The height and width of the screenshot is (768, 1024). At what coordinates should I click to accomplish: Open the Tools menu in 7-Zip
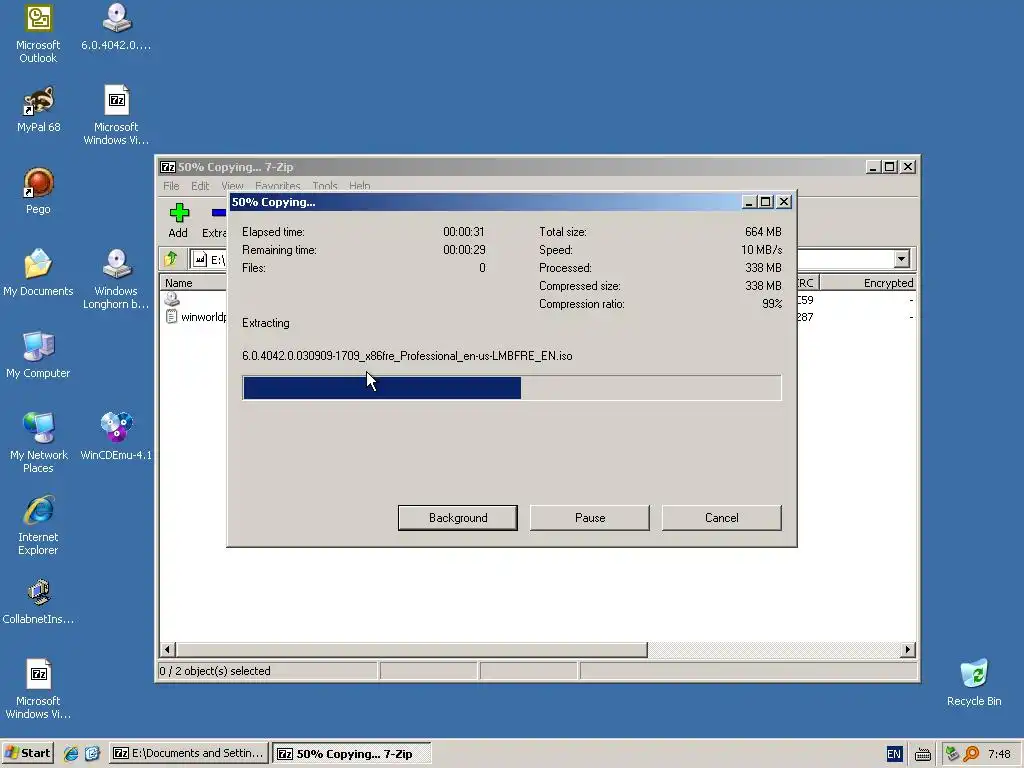[325, 186]
